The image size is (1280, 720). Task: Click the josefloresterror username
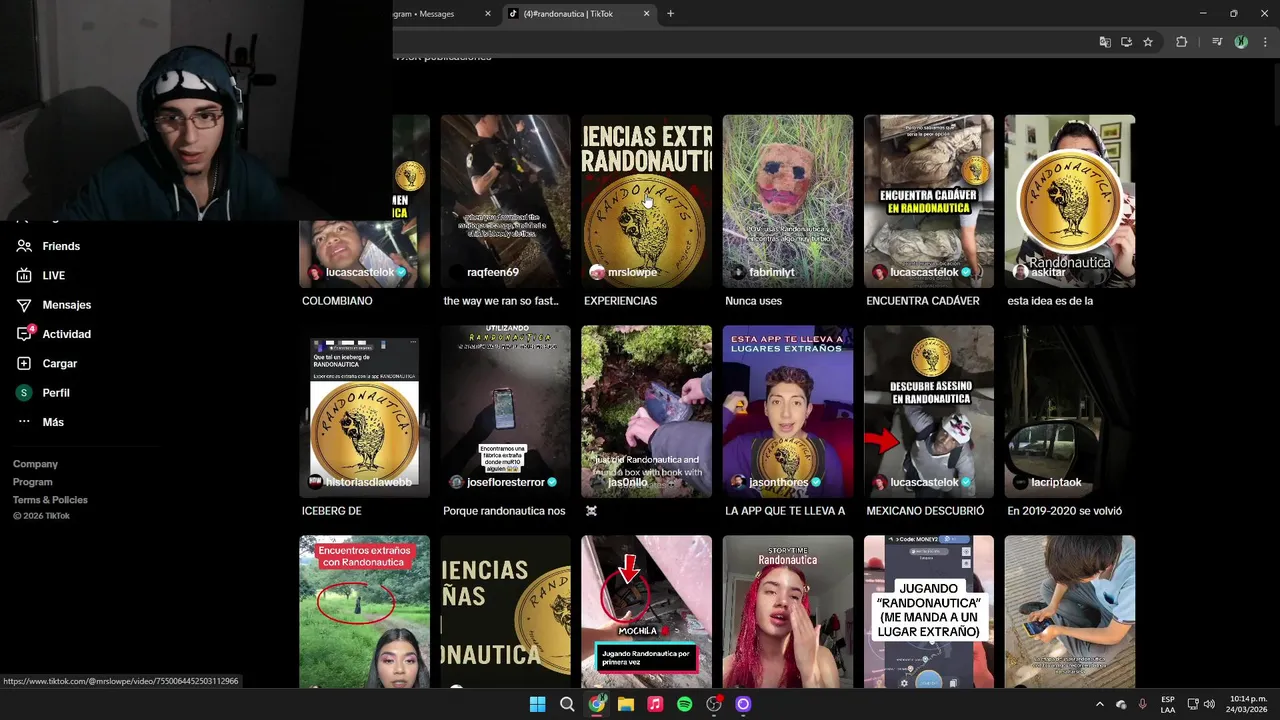506,482
